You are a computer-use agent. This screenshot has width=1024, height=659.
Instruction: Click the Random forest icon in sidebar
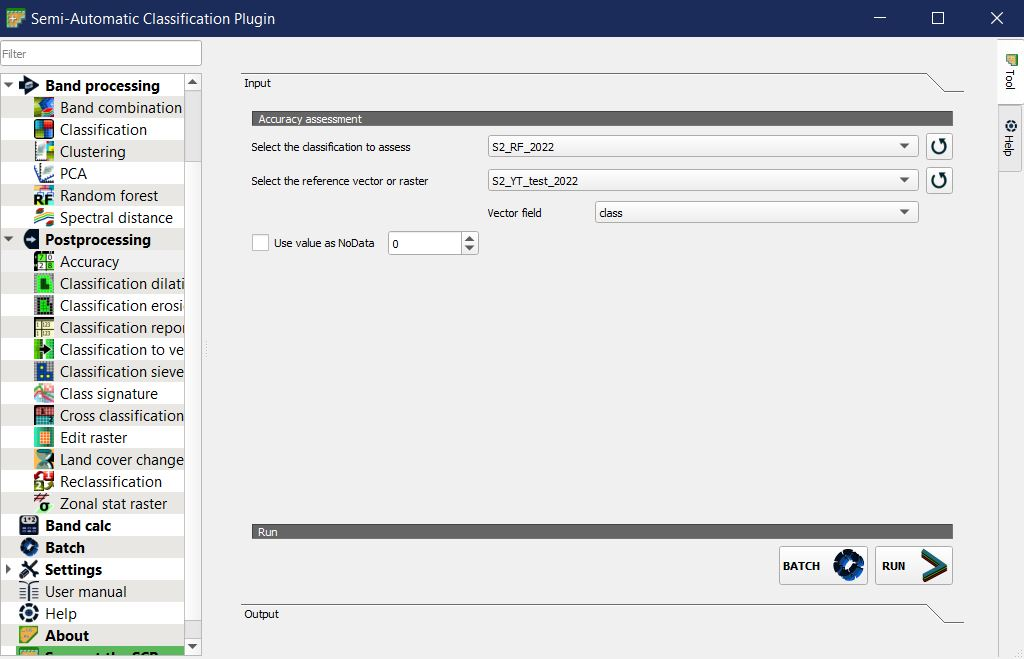[x=44, y=196]
